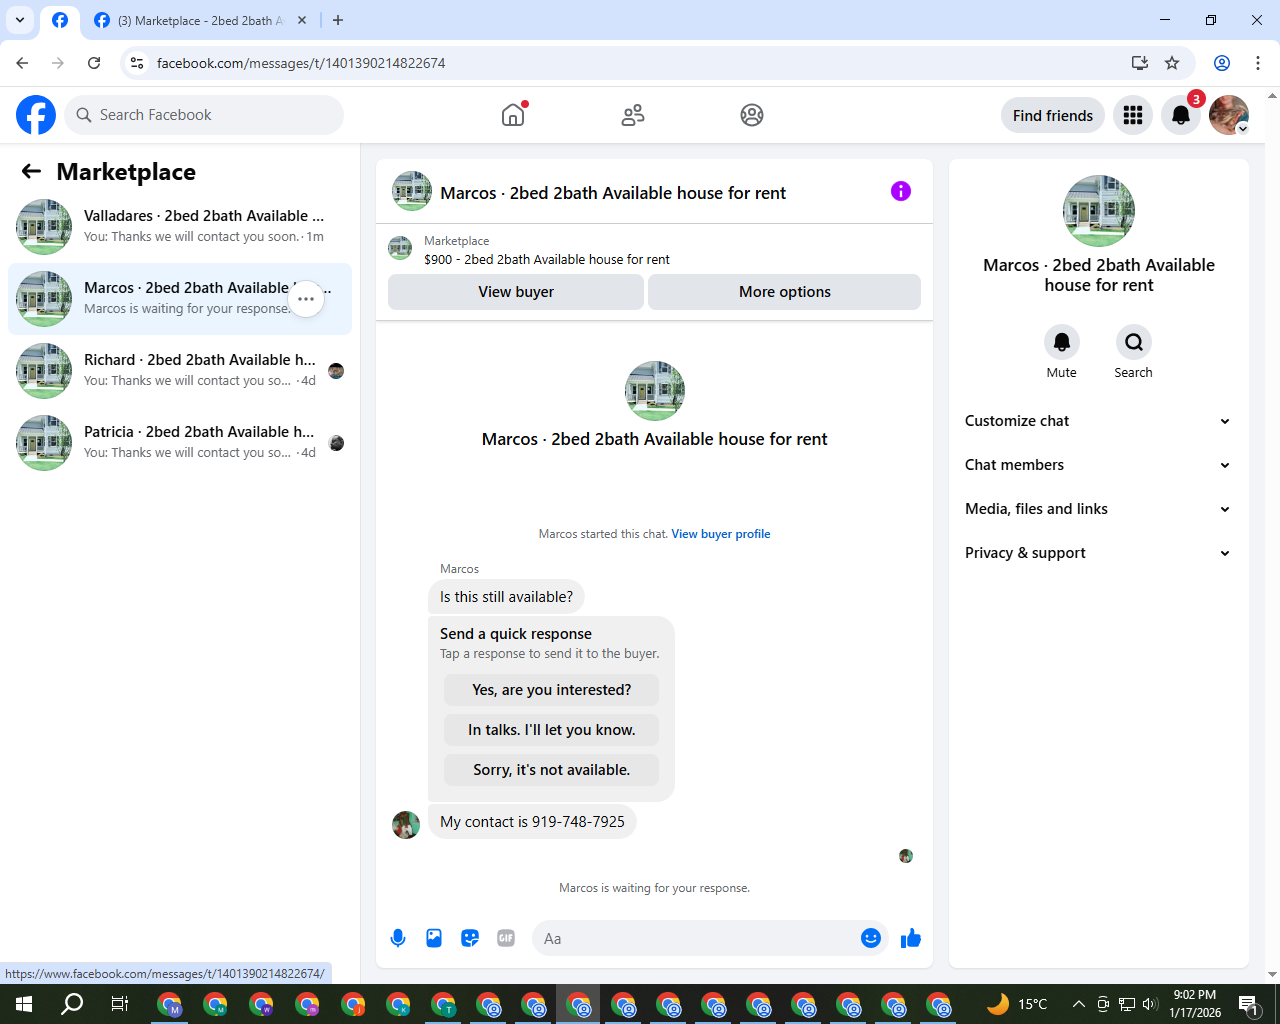Expand the Privacy & support section
Screen dimensions: 1280x1024
tap(1098, 553)
